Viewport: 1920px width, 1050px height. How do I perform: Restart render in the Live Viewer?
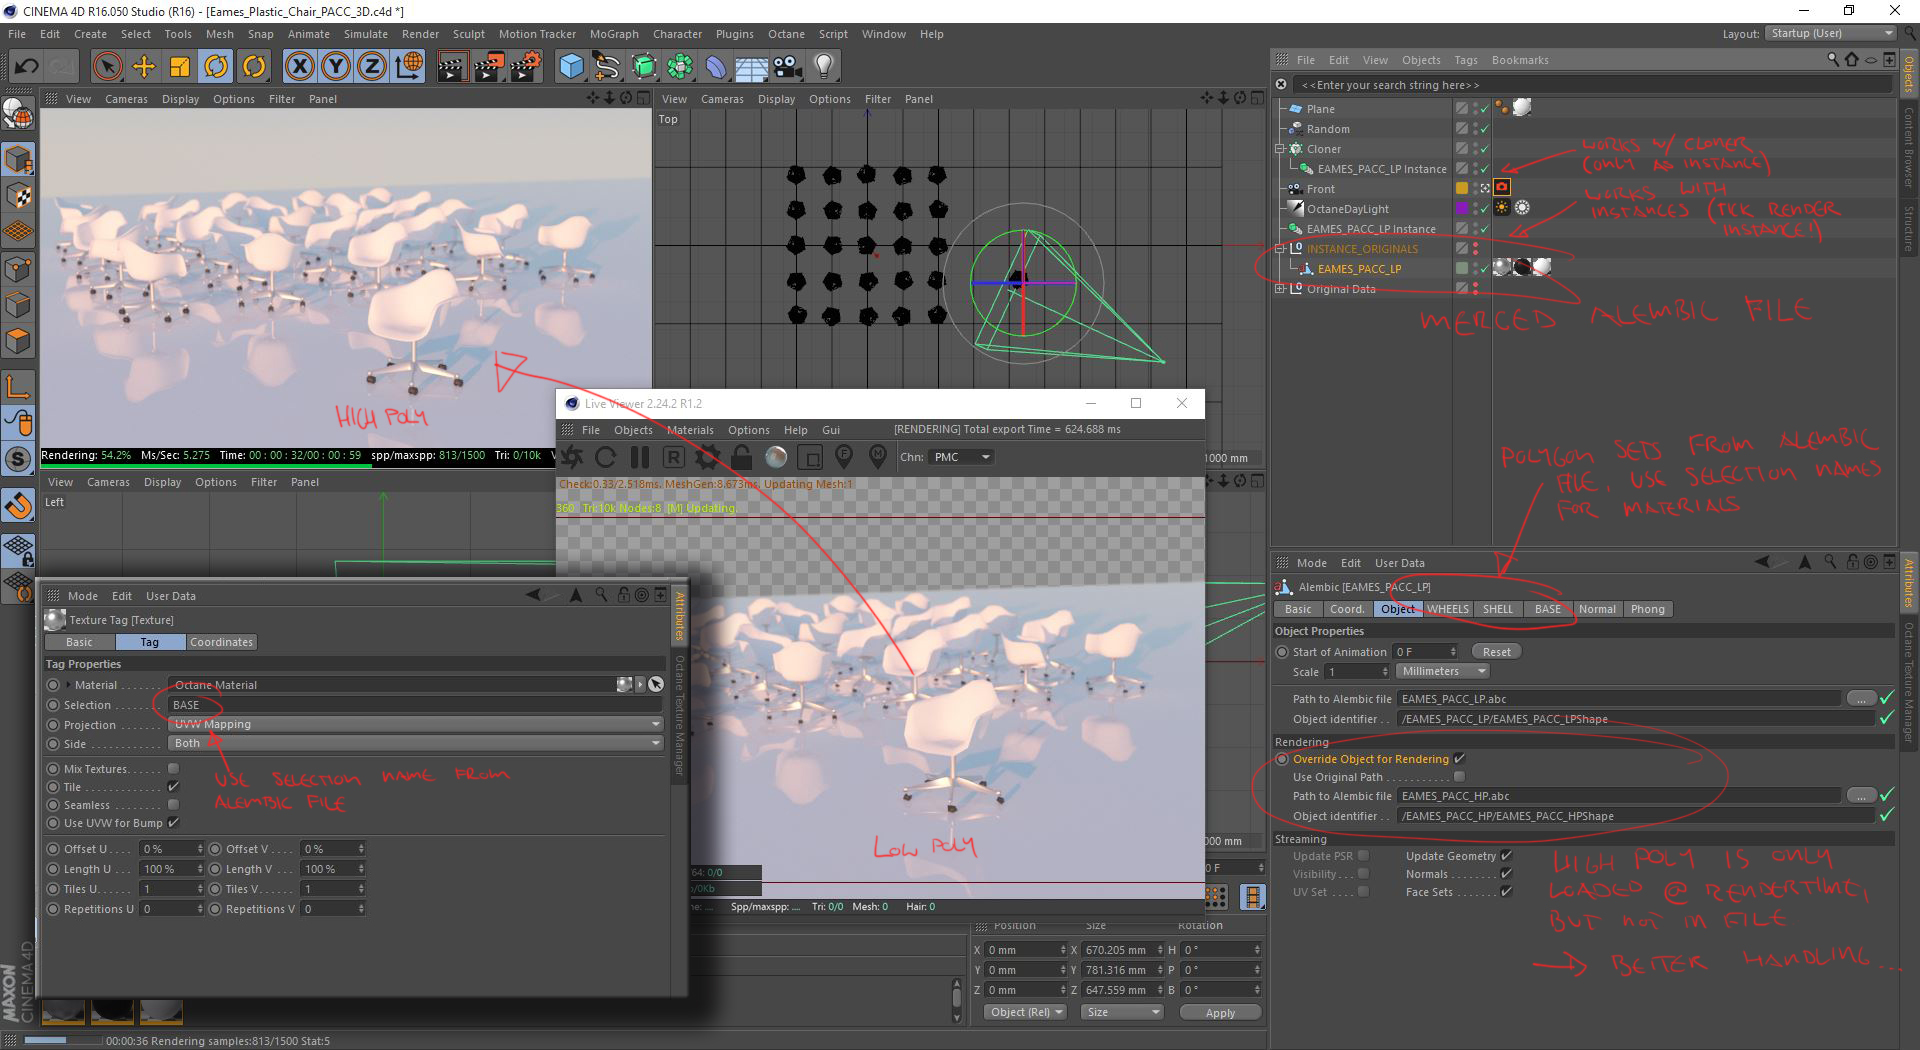[606, 457]
